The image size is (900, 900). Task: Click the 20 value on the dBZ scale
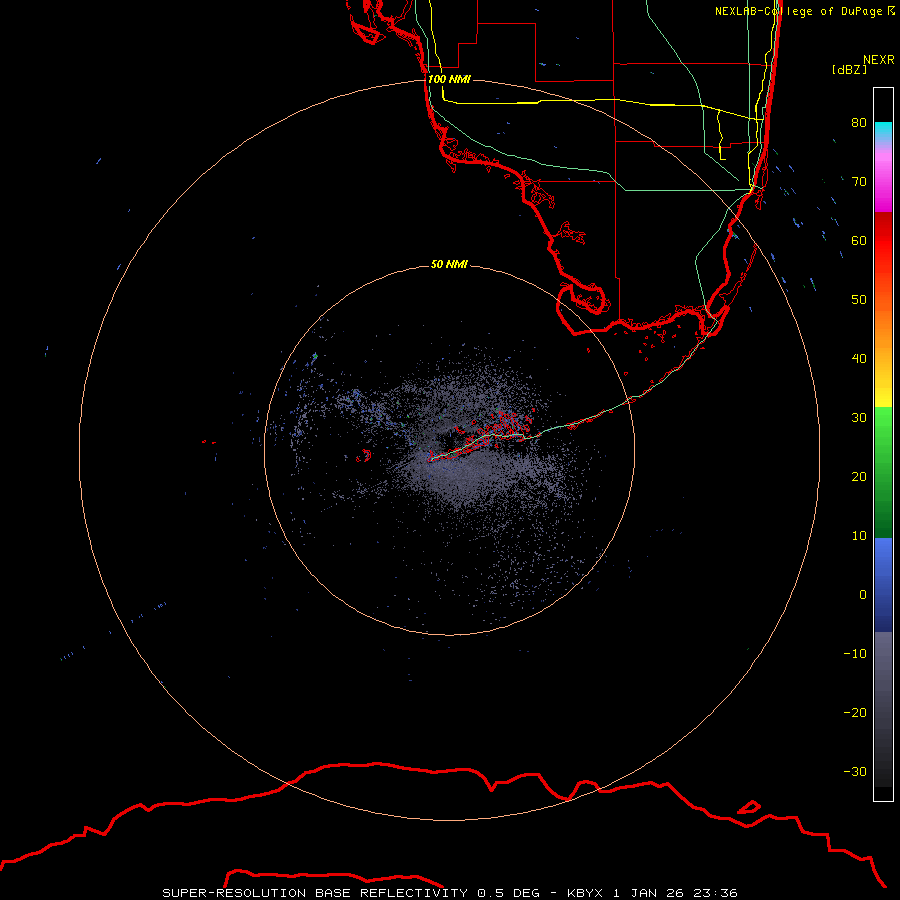[859, 476]
